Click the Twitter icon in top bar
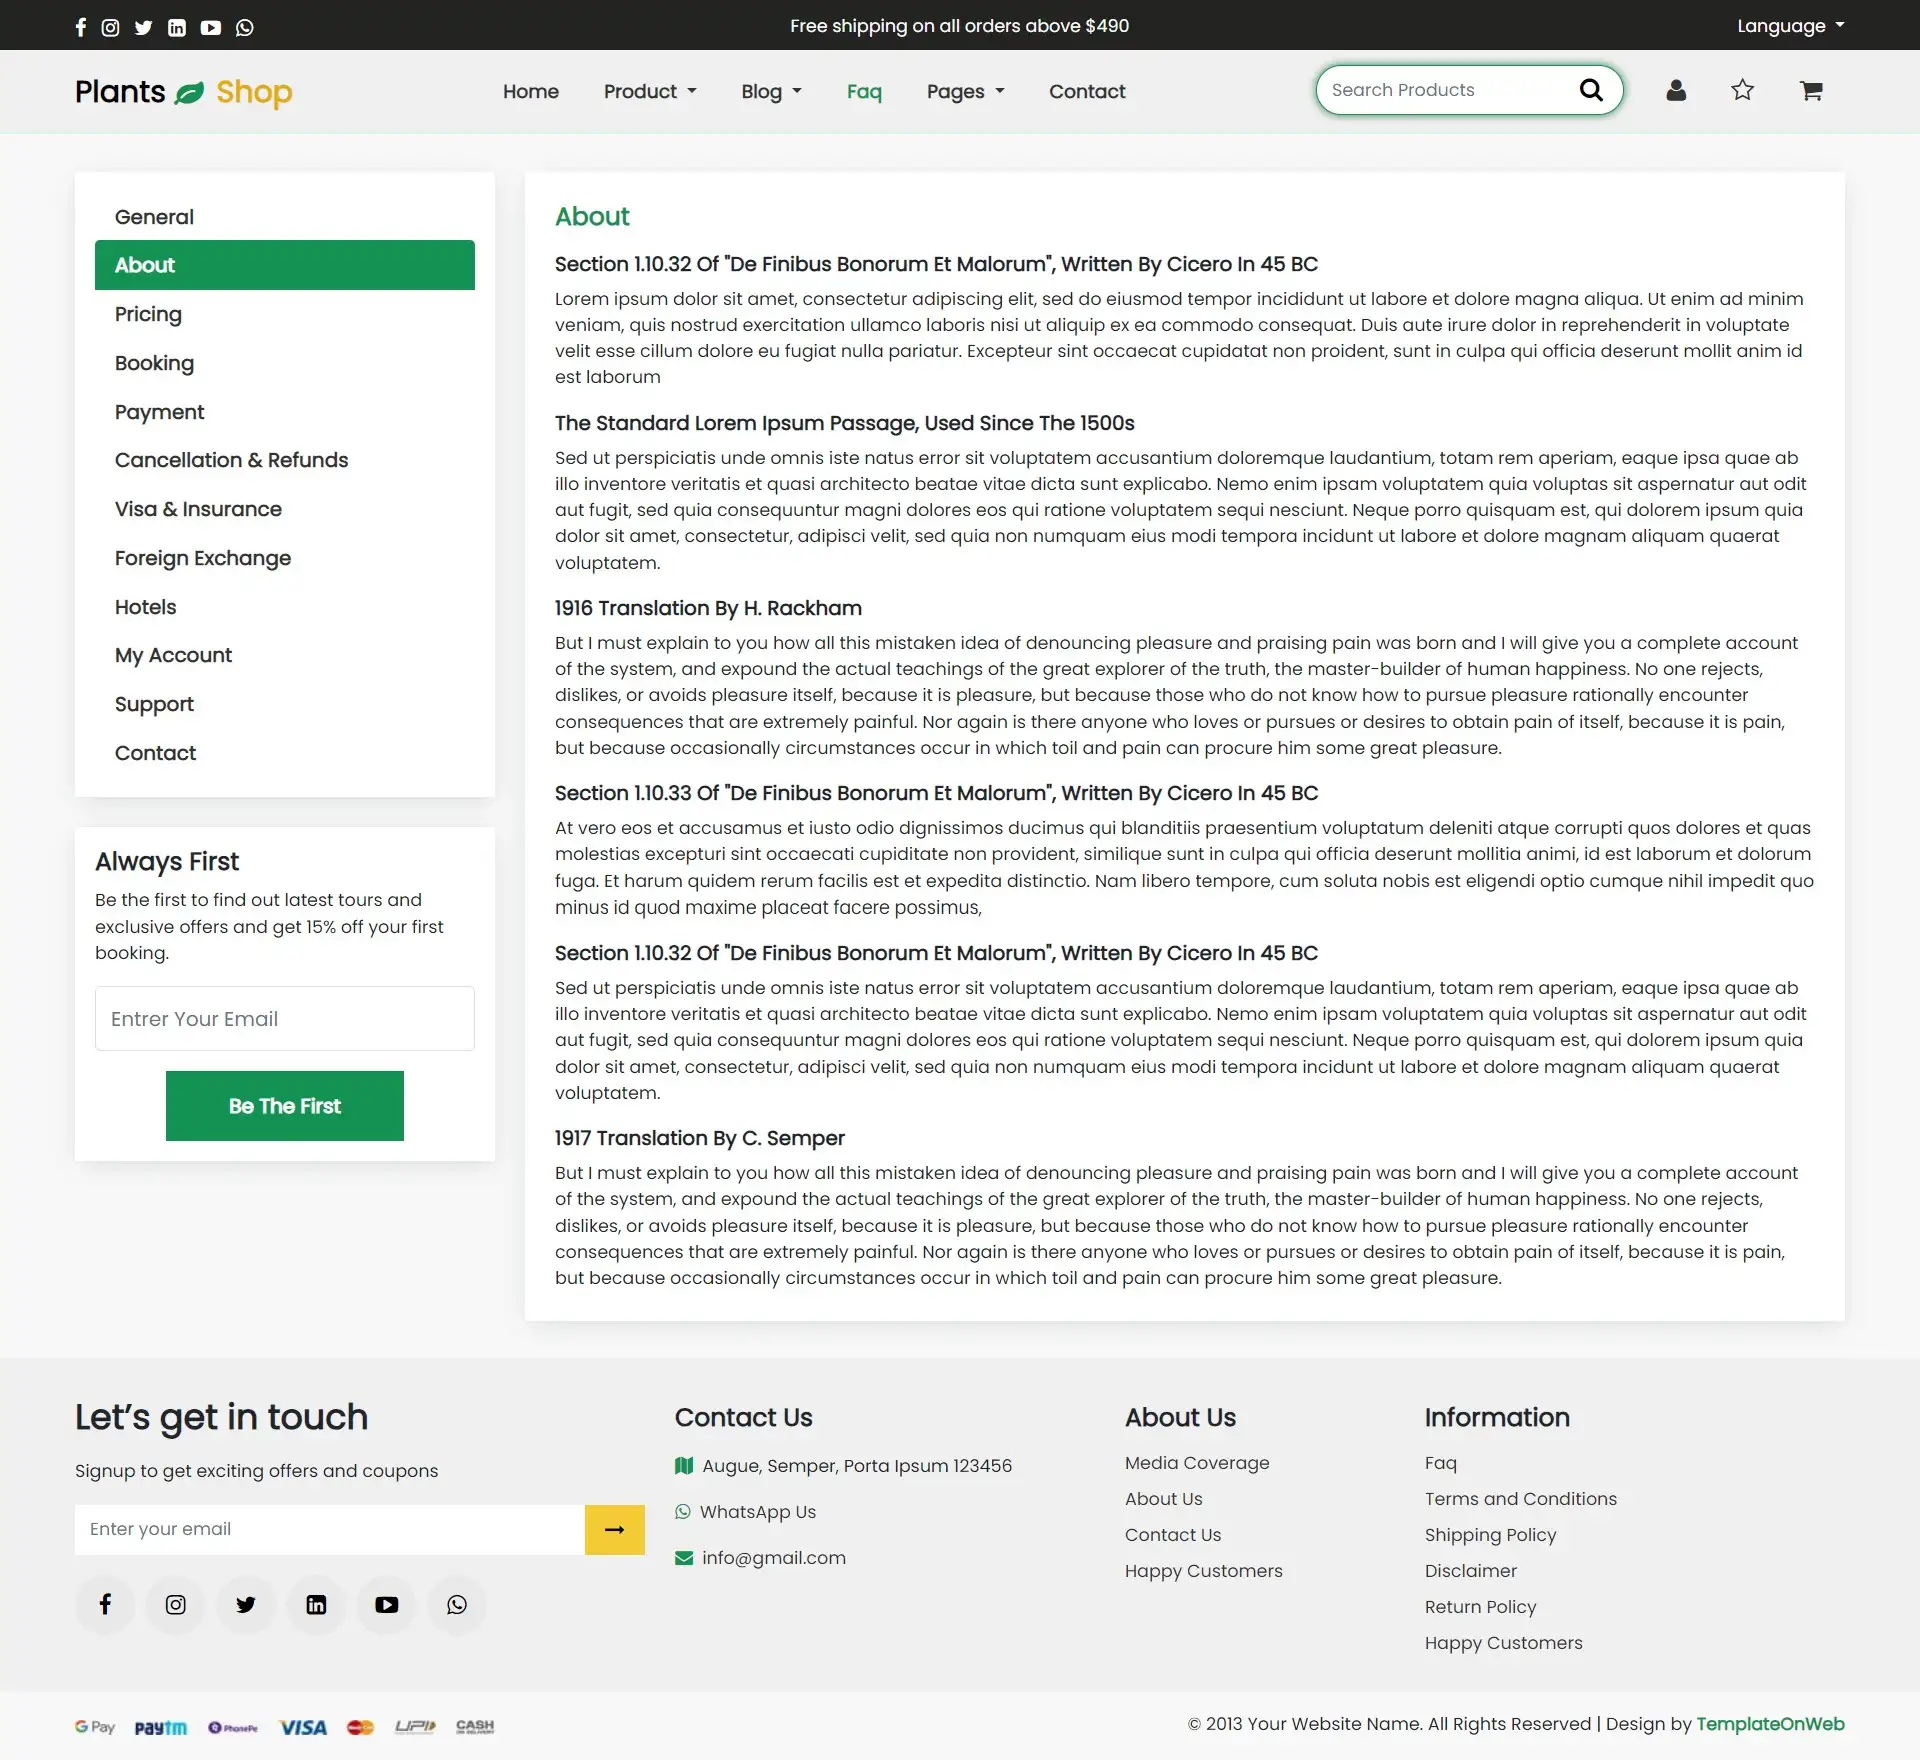This screenshot has height=1760, width=1920. 143,27
